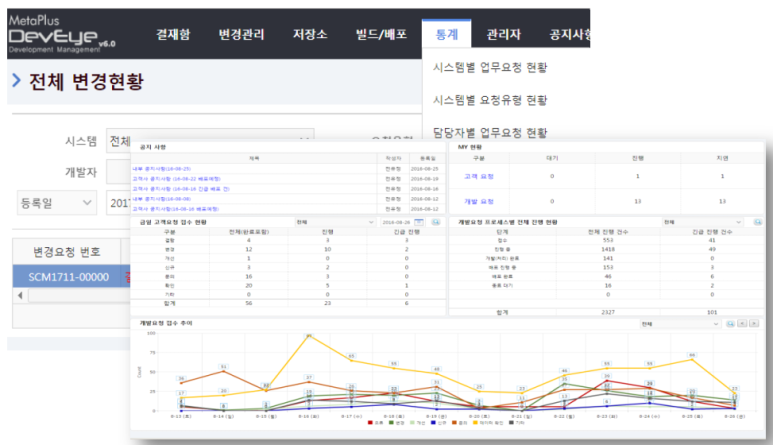The image size is (773, 445).
Task: Open the 변경관리 menu
Action: 242,34
